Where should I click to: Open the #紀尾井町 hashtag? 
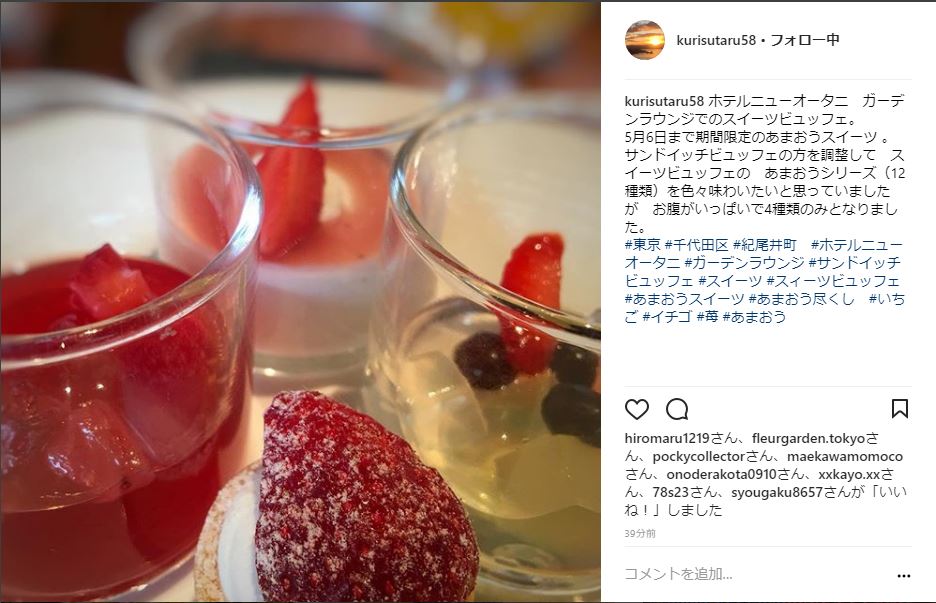(765, 245)
